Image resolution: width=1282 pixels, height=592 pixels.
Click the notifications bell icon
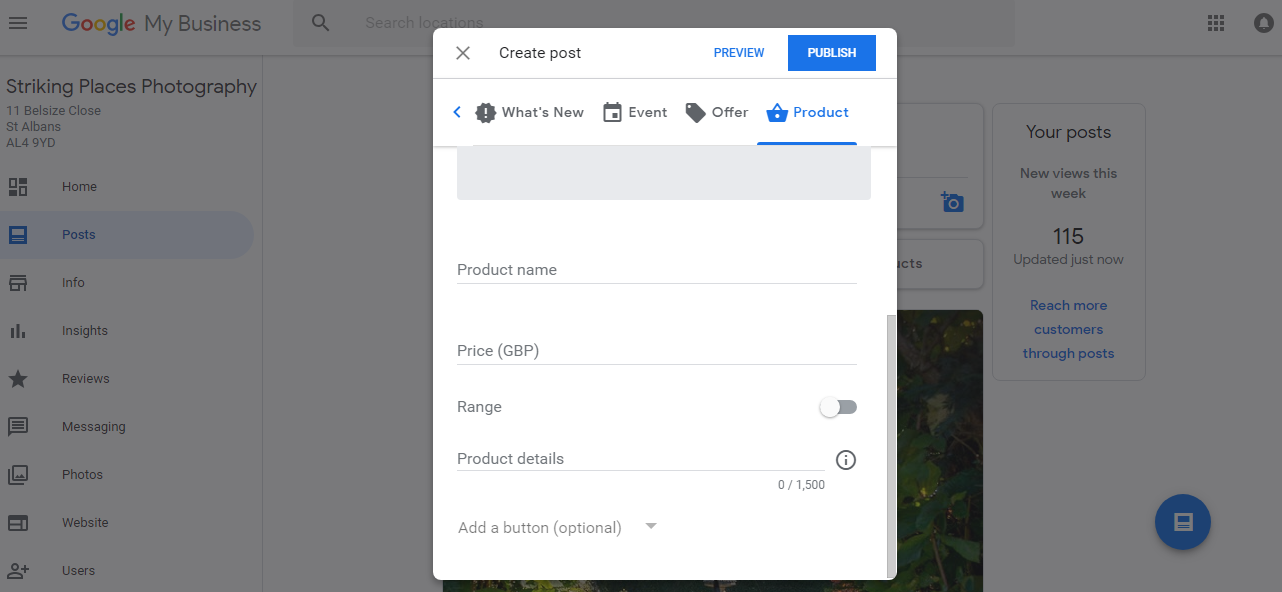click(1264, 23)
